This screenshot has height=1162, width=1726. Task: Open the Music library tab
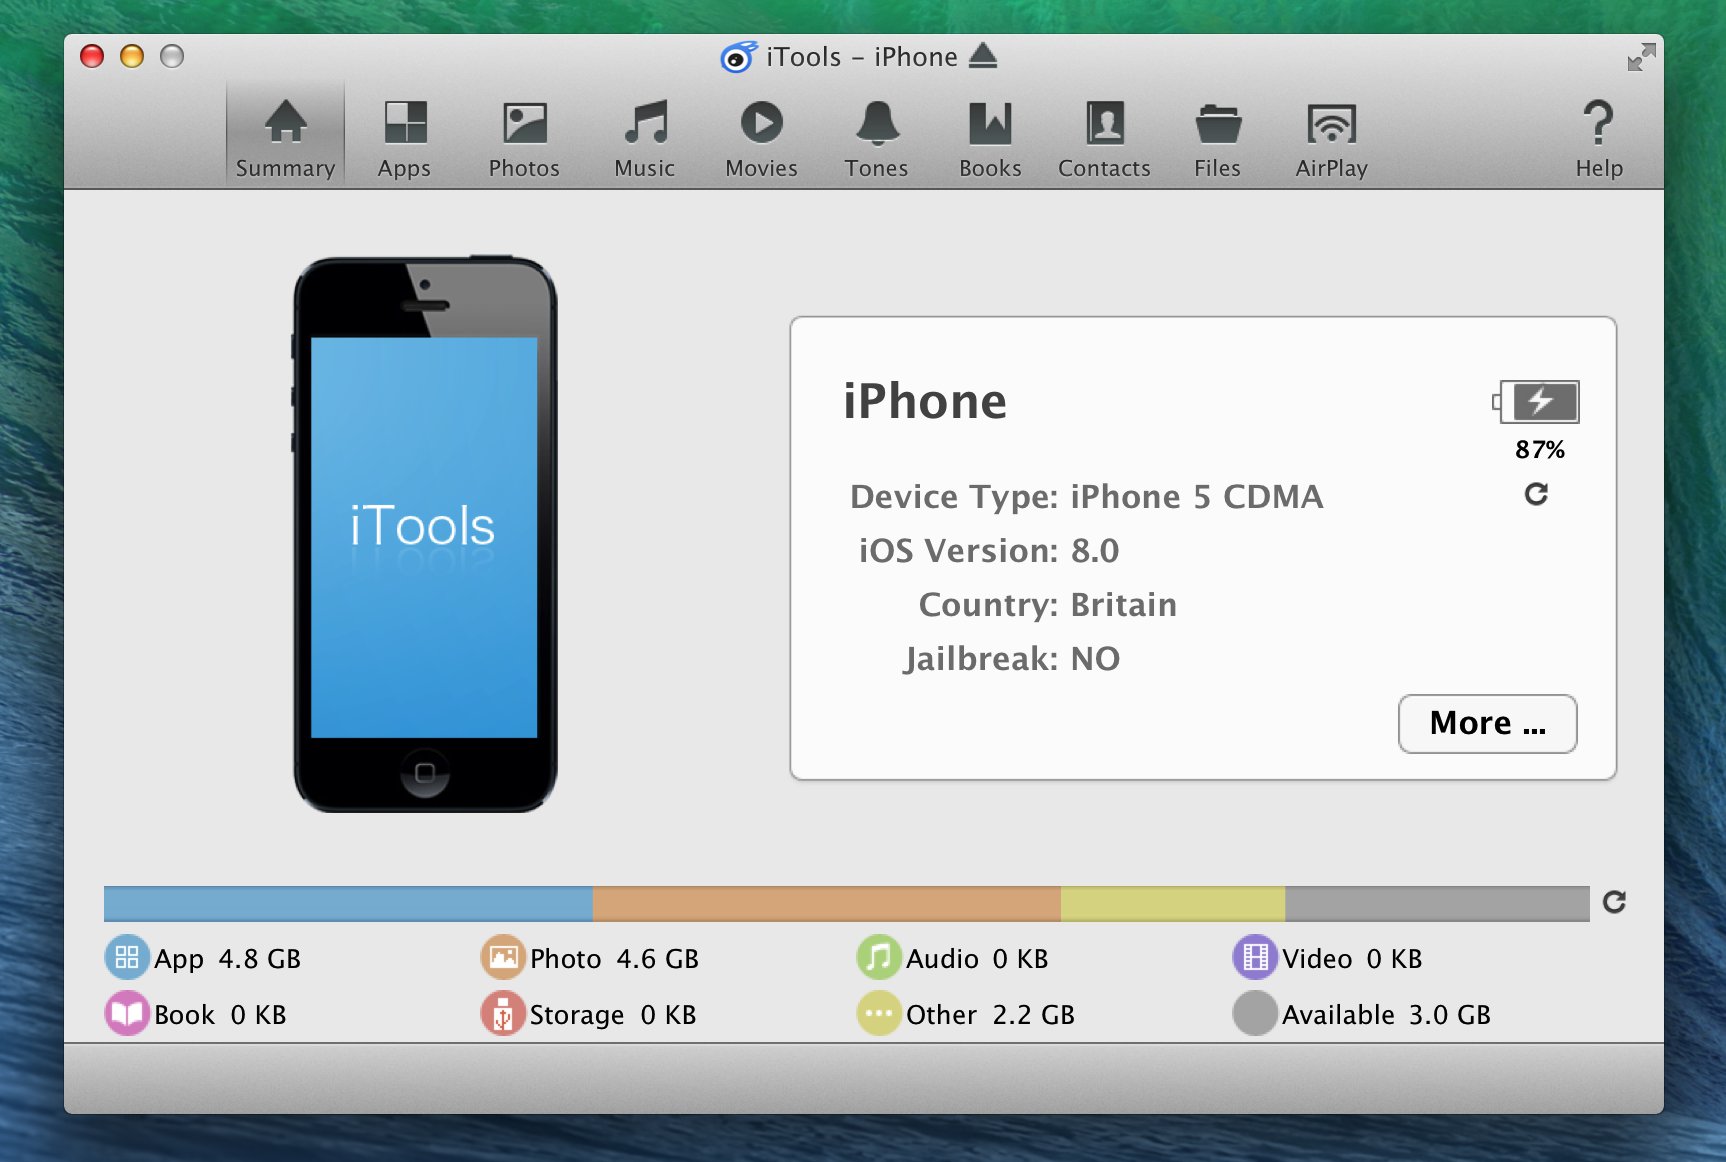(x=645, y=138)
